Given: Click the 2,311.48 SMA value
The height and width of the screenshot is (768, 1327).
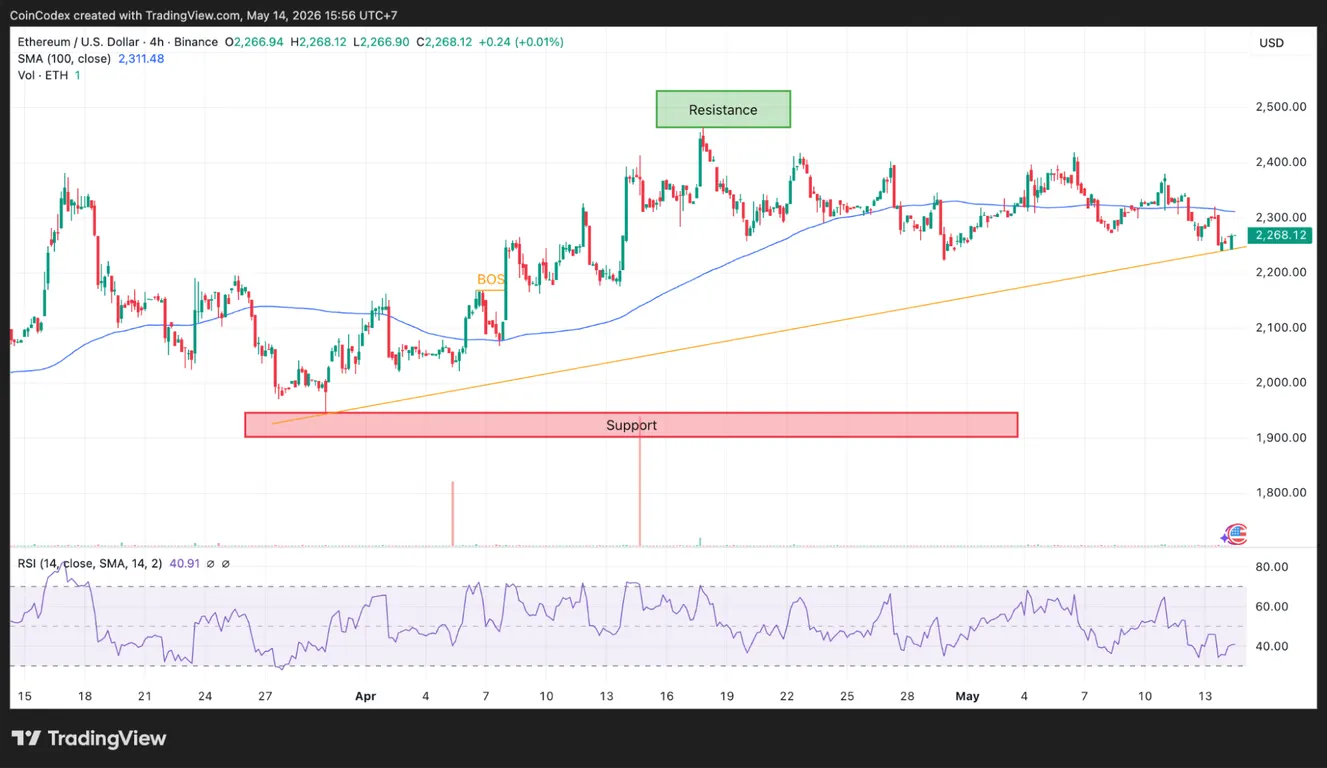Looking at the screenshot, I should pos(141,59).
